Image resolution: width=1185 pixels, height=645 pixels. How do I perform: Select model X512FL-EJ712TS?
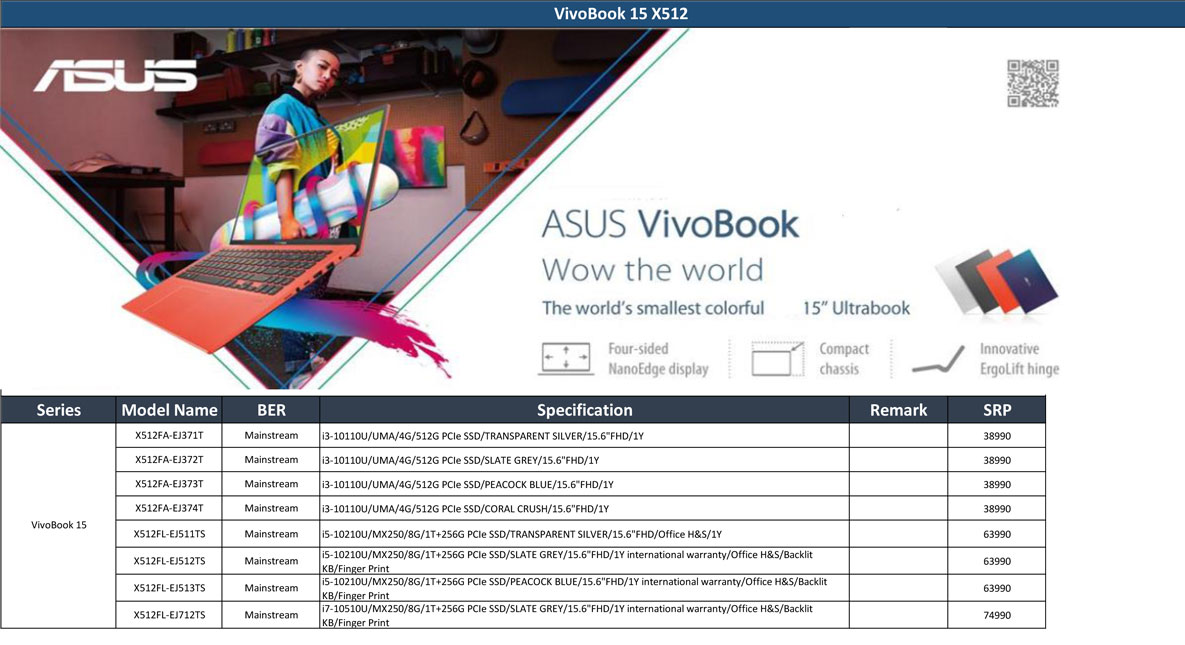point(169,615)
